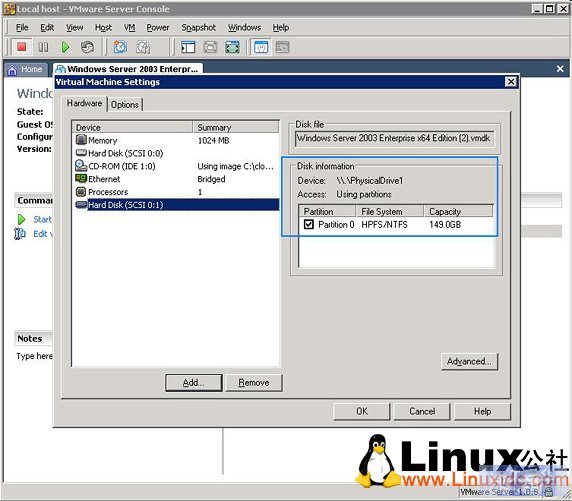The image size is (572, 501).
Task: Close the Virtual Machine Settings dialog
Action: pyautogui.click(x=511, y=82)
